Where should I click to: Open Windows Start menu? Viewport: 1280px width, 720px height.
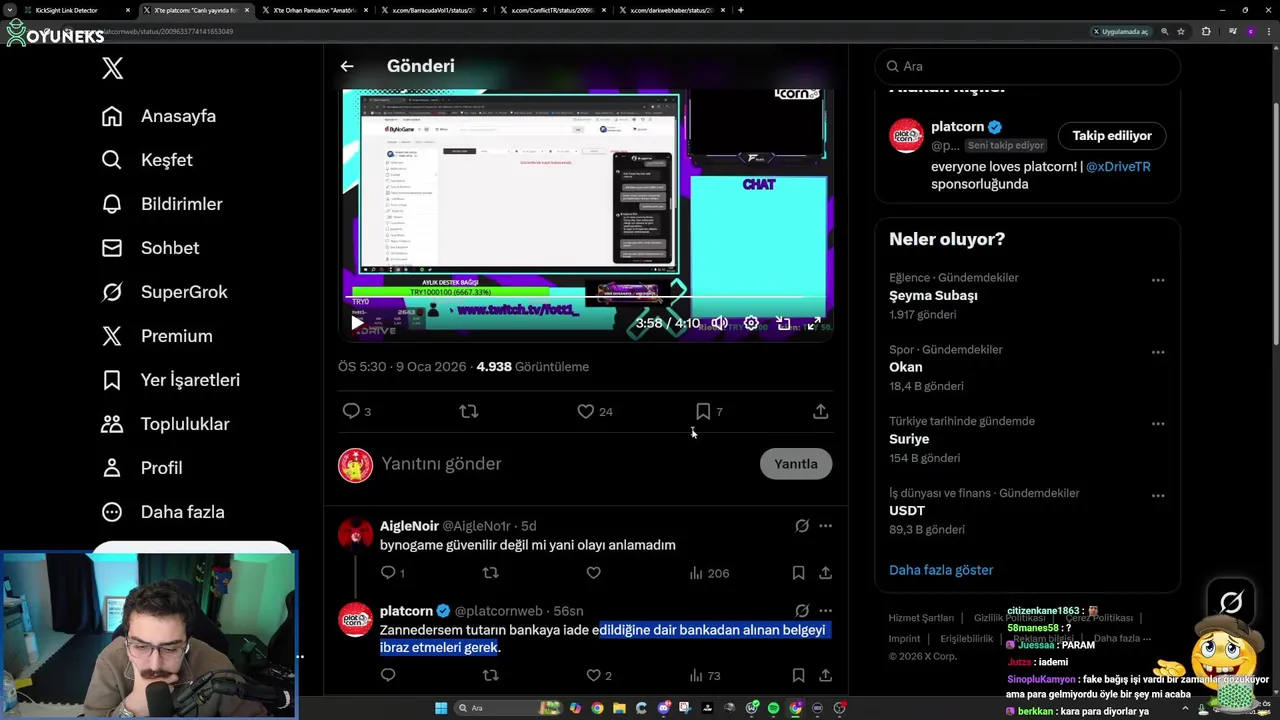[440, 708]
